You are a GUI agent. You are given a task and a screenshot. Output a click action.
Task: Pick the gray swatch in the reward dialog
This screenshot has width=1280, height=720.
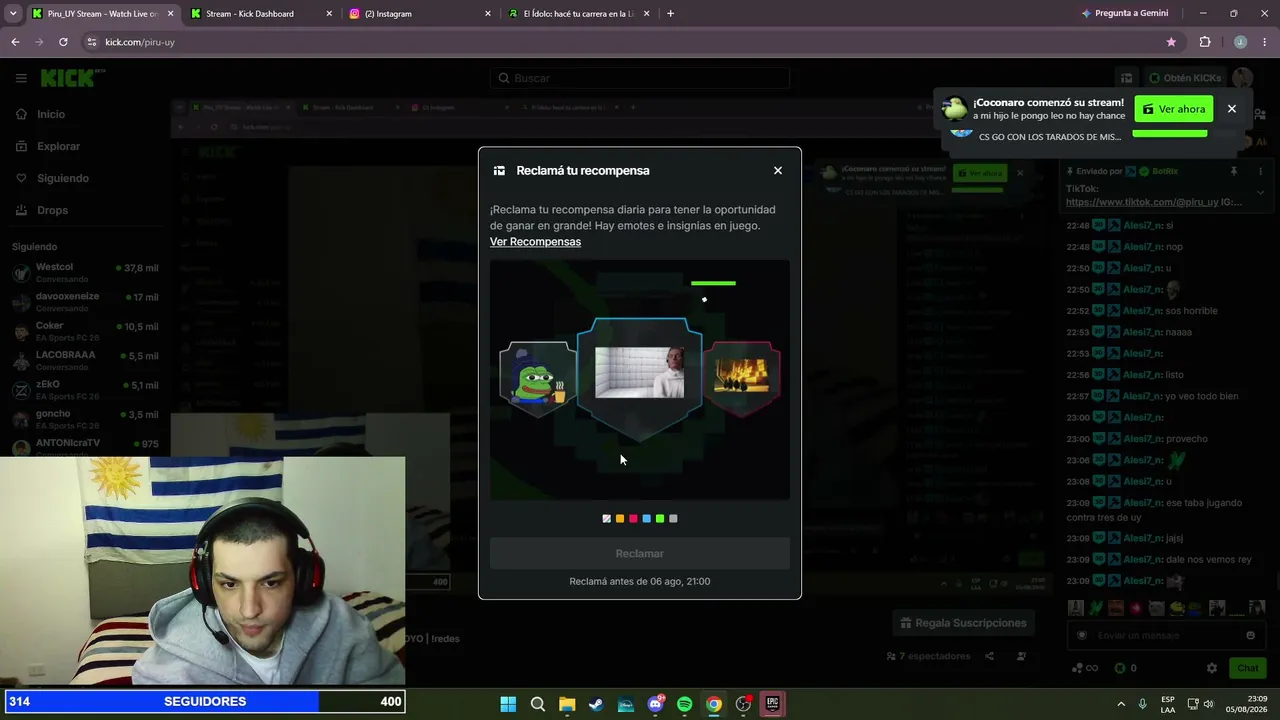pyautogui.click(x=673, y=519)
